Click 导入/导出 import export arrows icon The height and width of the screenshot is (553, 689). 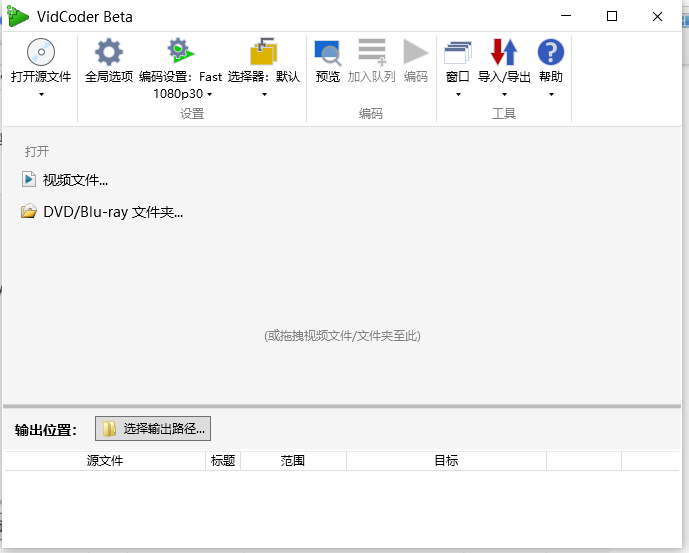point(504,52)
